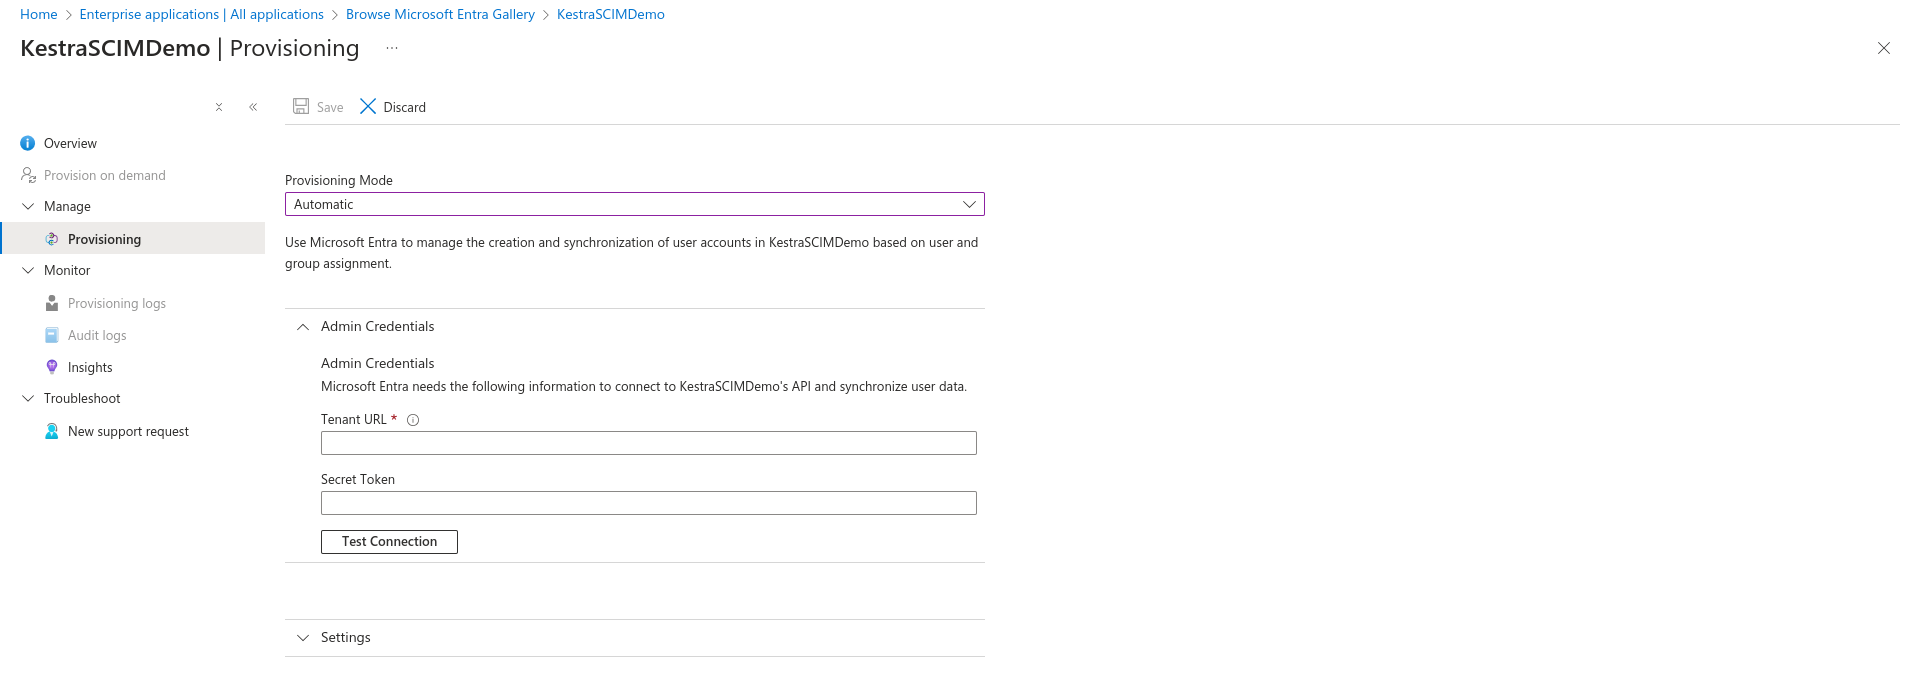
Task: Click into the Tenant URL input field
Action: [648, 443]
